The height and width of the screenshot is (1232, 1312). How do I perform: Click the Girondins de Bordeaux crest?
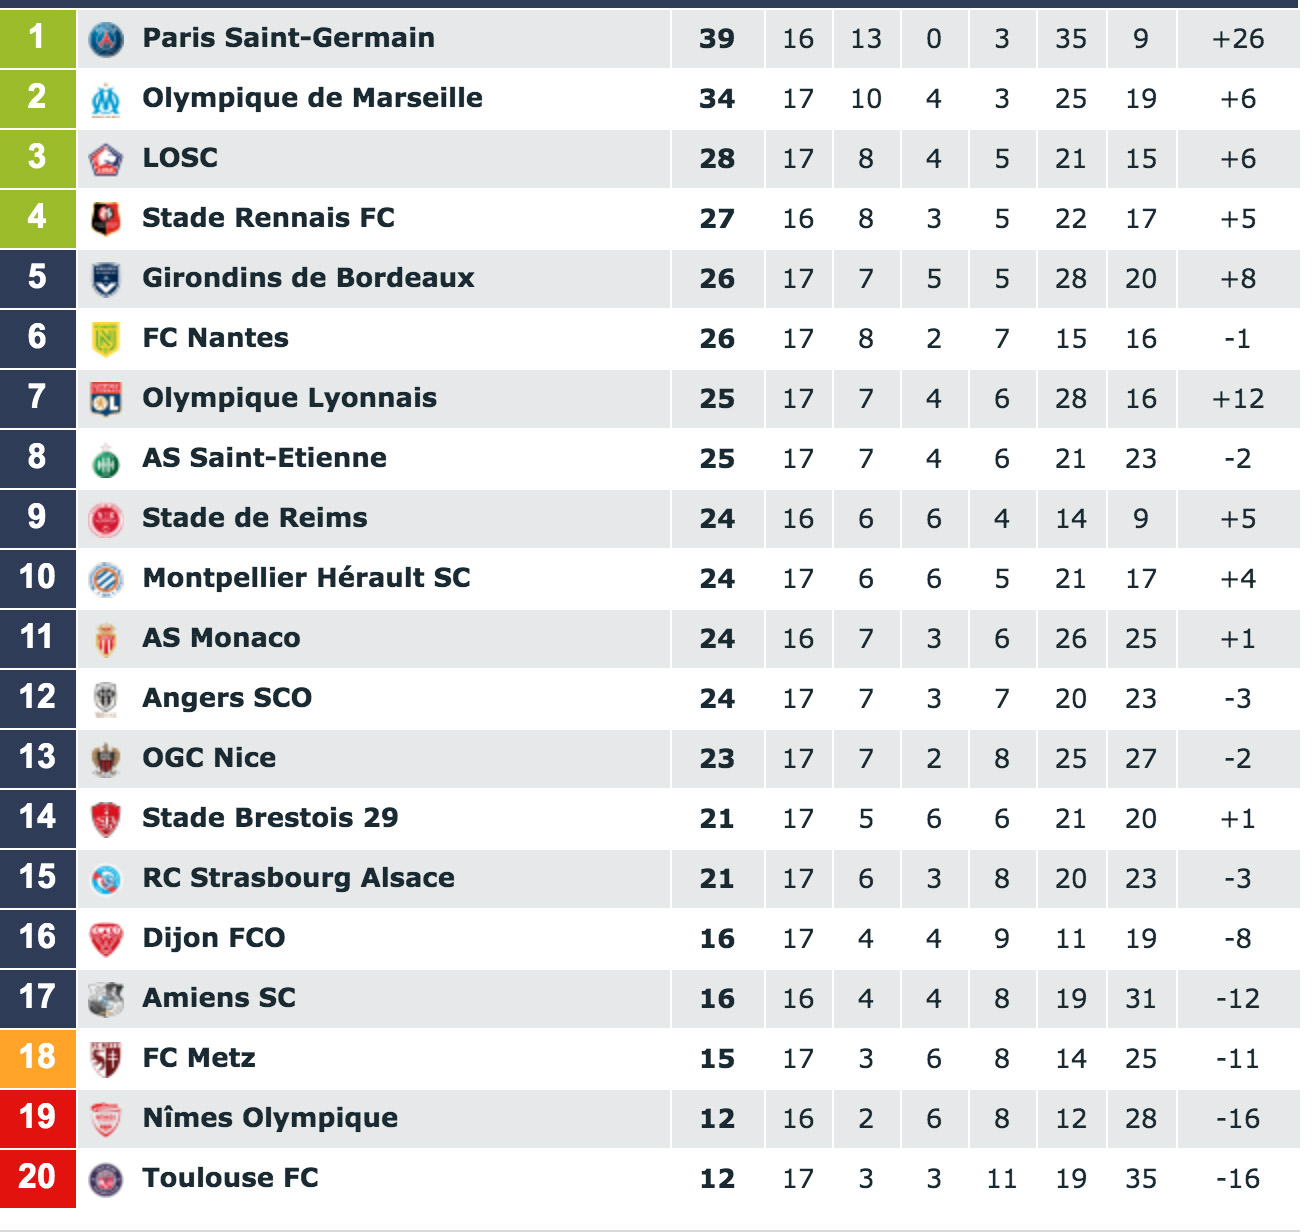pyautogui.click(x=106, y=279)
